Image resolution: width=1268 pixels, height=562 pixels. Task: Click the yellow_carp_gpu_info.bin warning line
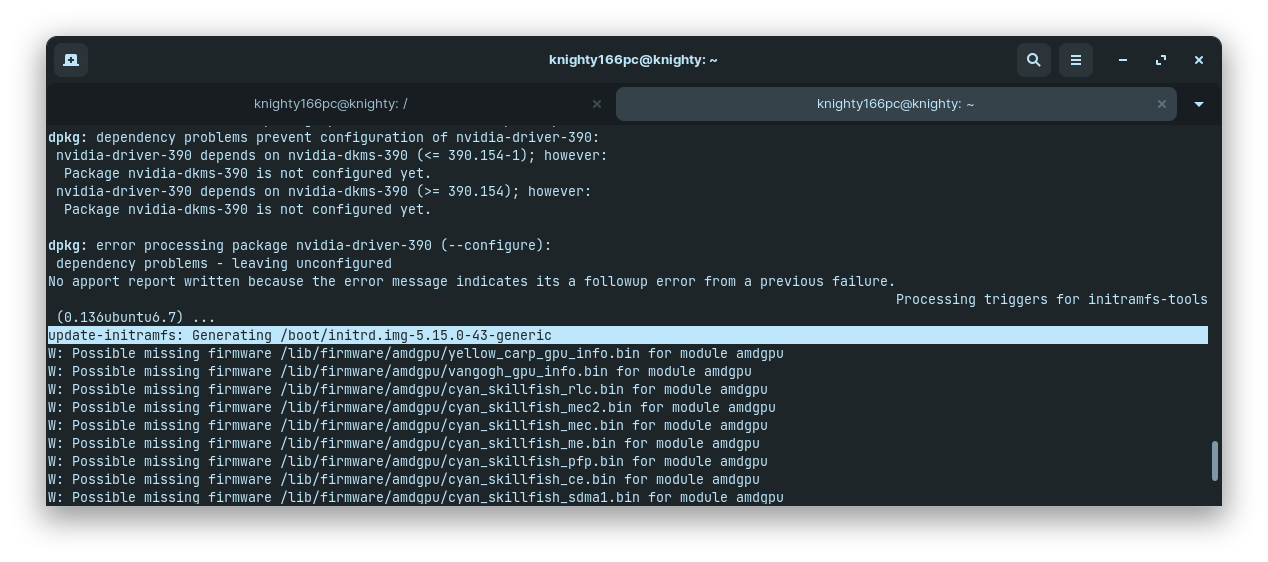point(415,354)
